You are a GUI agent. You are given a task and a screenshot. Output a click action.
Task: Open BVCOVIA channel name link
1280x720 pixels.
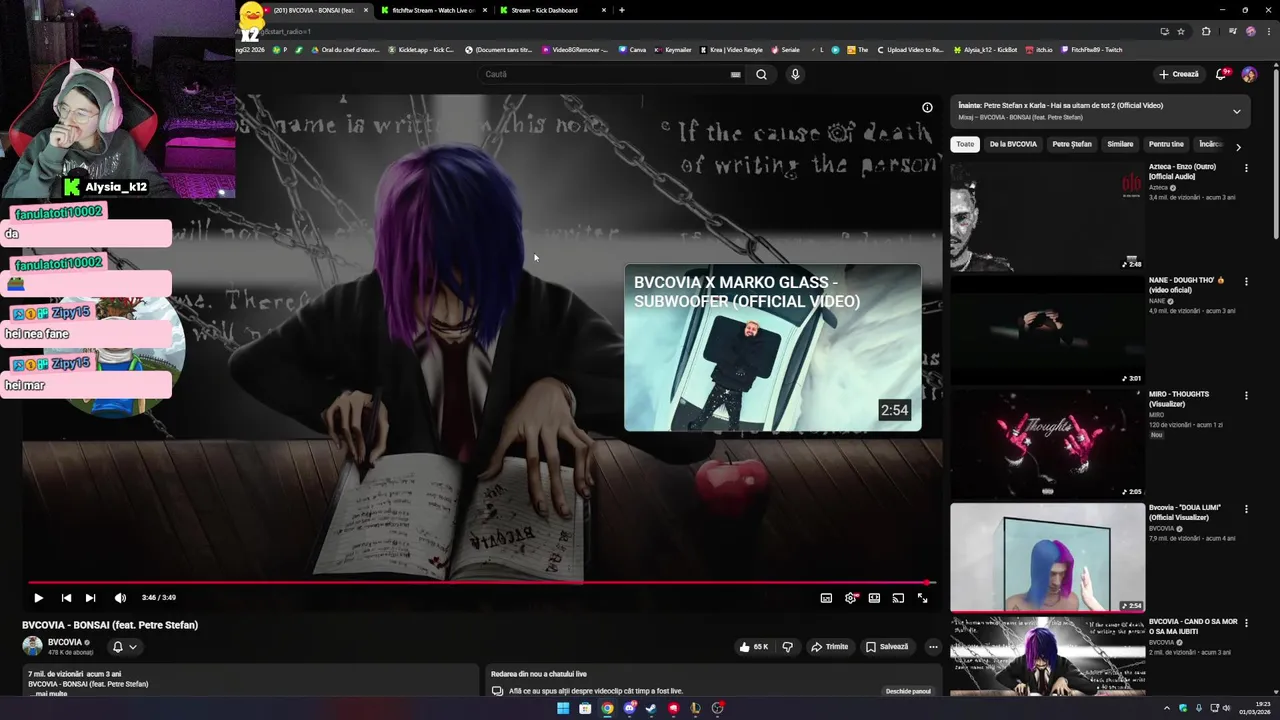[x=65, y=642]
